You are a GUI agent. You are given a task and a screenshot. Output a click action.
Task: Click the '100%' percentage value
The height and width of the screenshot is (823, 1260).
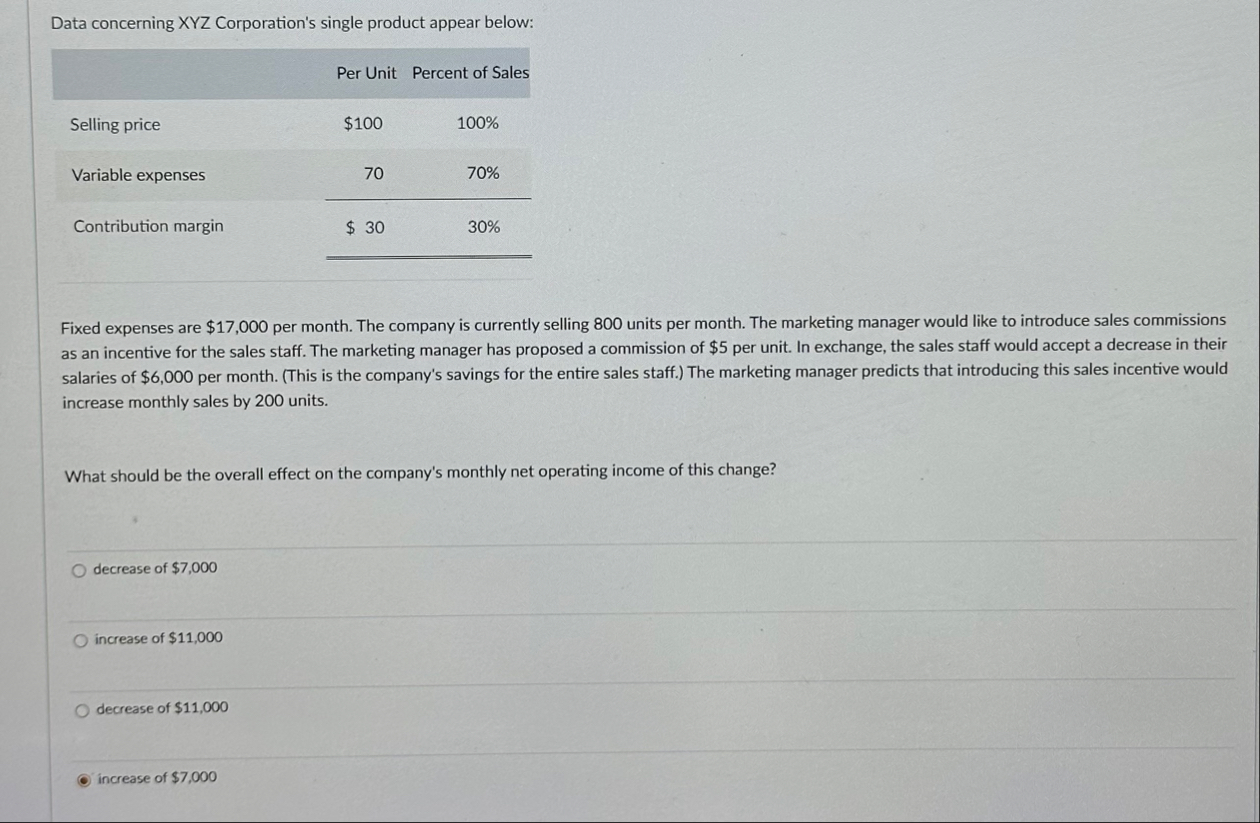pyautogui.click(x=480, y=124)
